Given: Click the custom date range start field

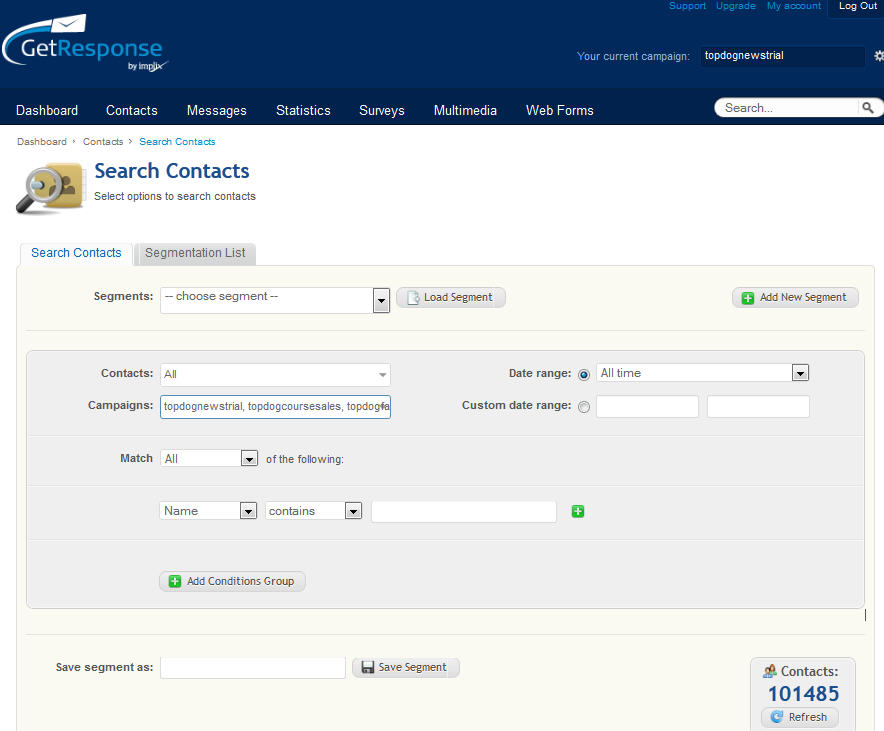Looking at the screenshot, I should point(647,406).
